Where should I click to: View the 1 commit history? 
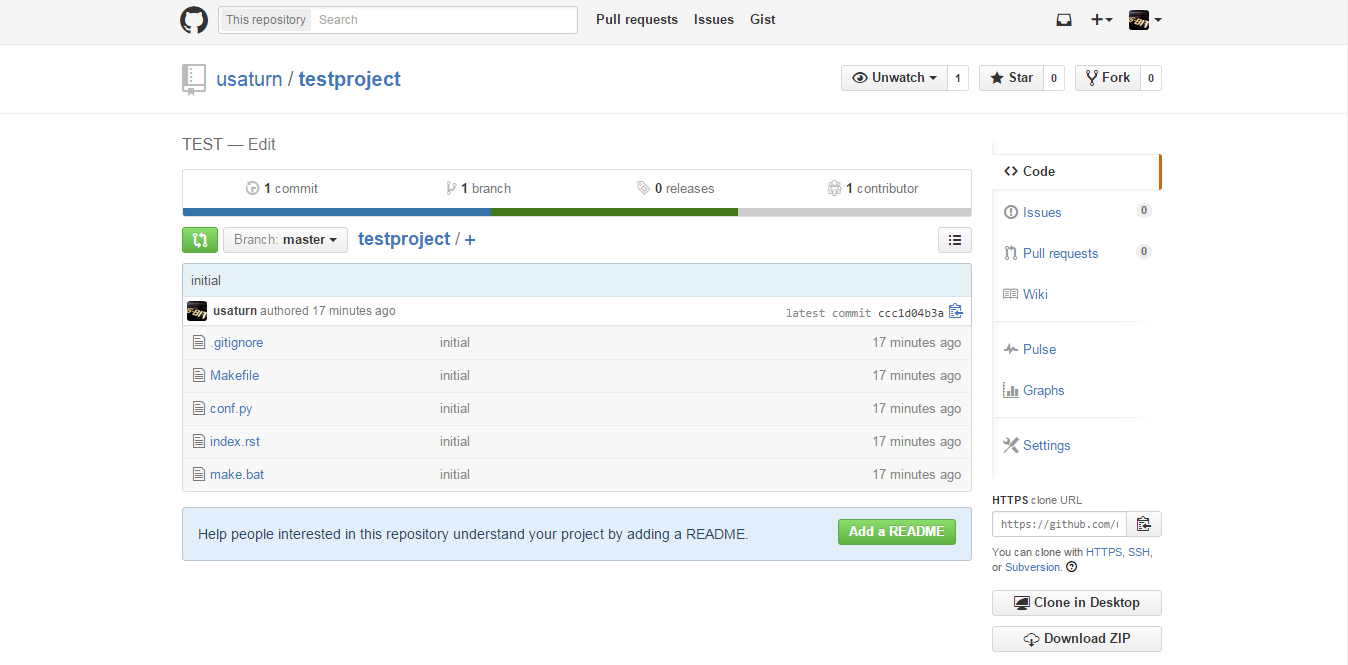pyautogui.click(x=282, y=188)
